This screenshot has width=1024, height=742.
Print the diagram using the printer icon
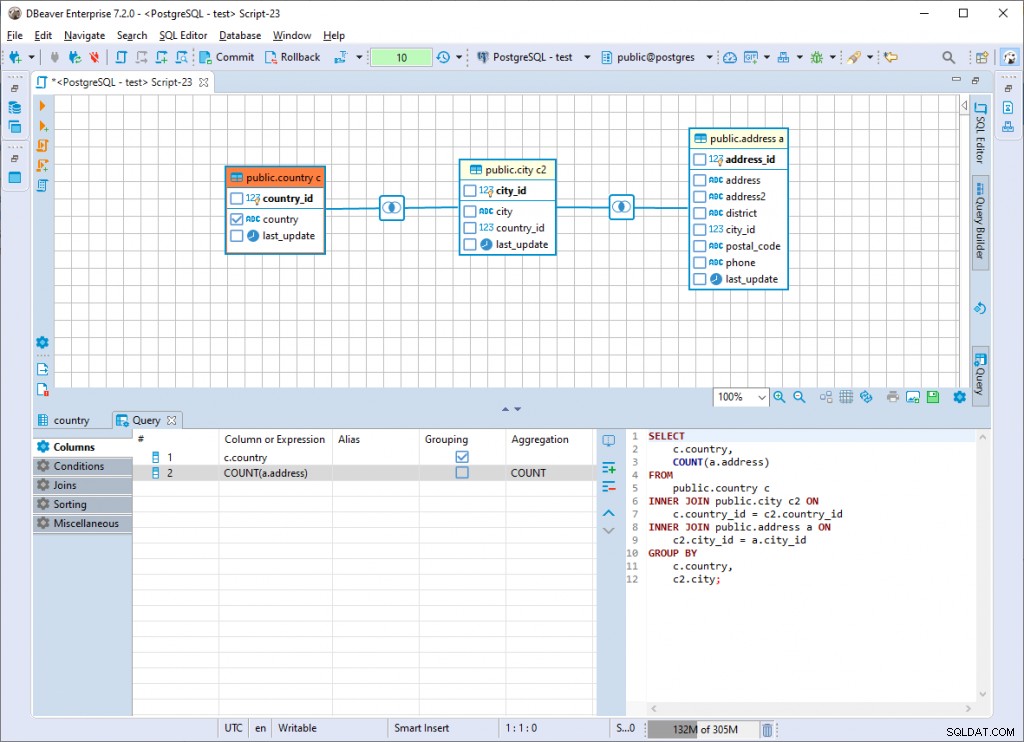tap(893, 396)
